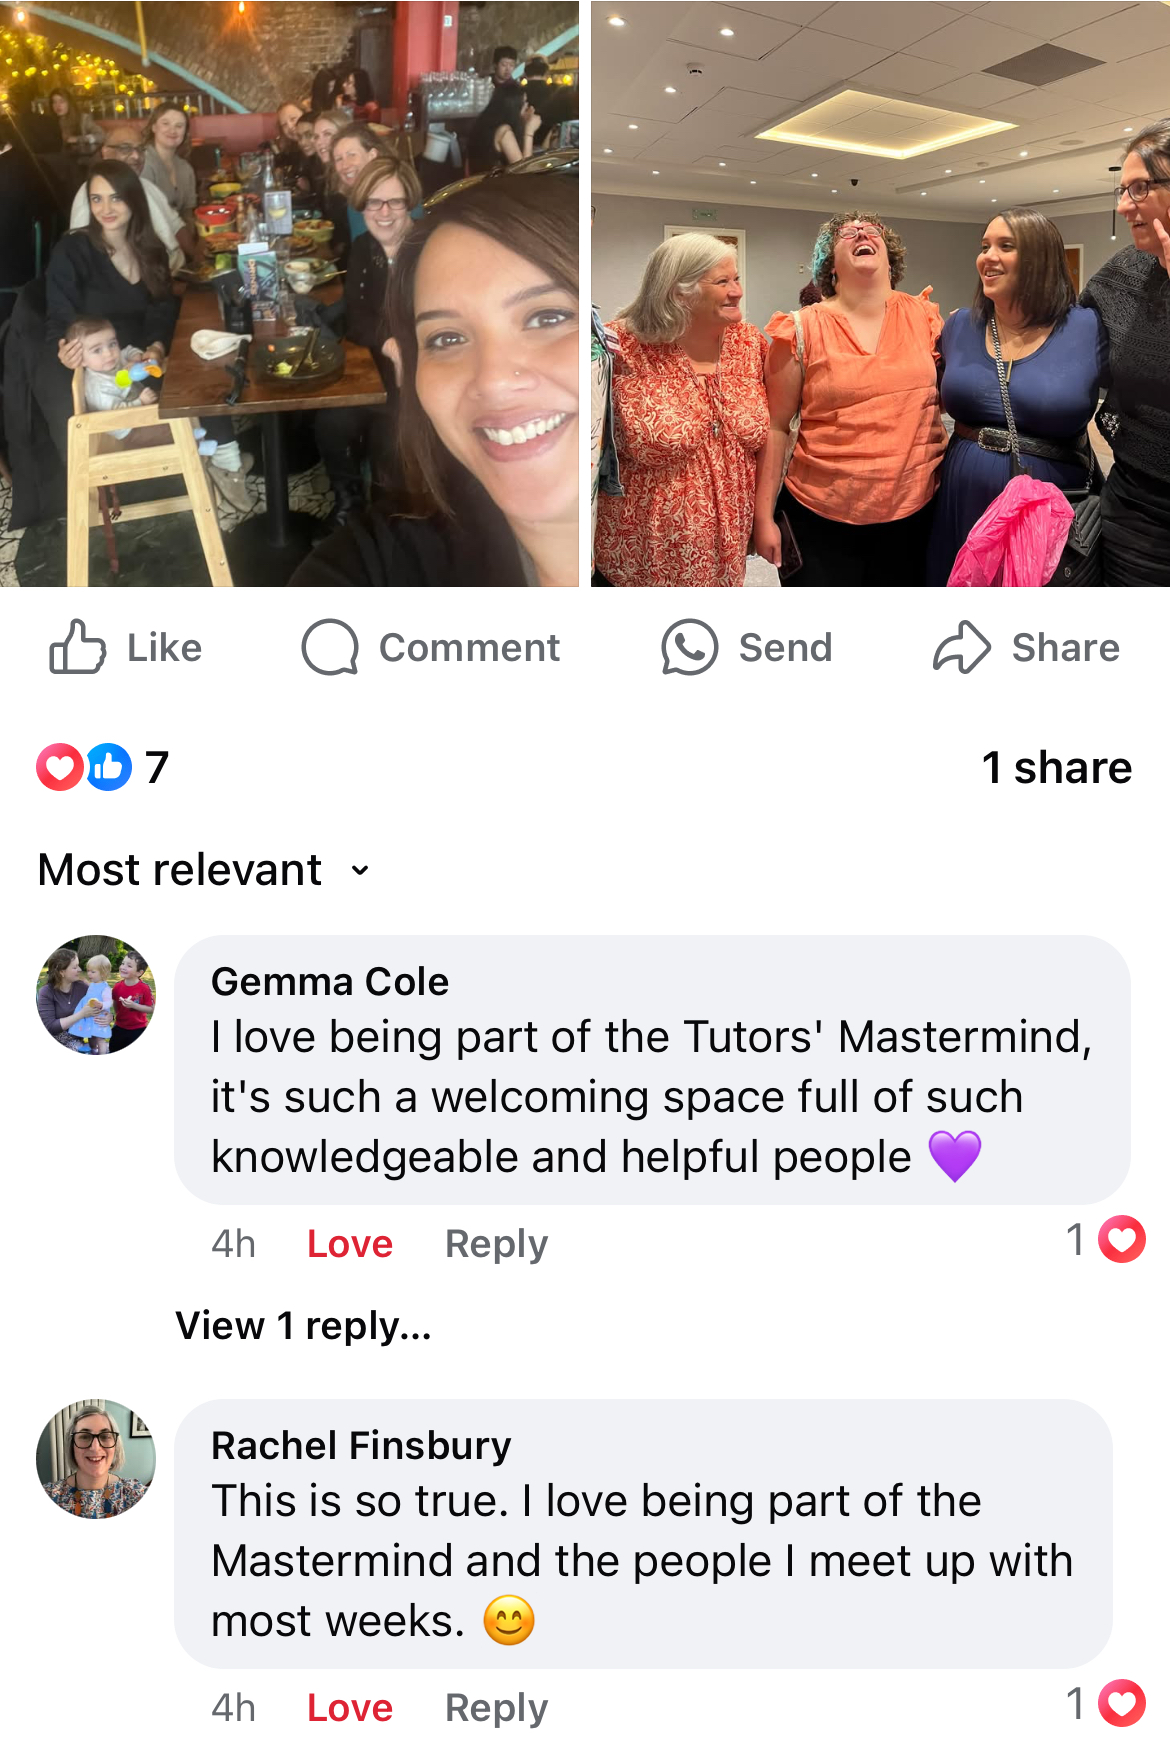Tap the heart reaction on Rachel Finsbury's comment

(x=1122, y=1703)
